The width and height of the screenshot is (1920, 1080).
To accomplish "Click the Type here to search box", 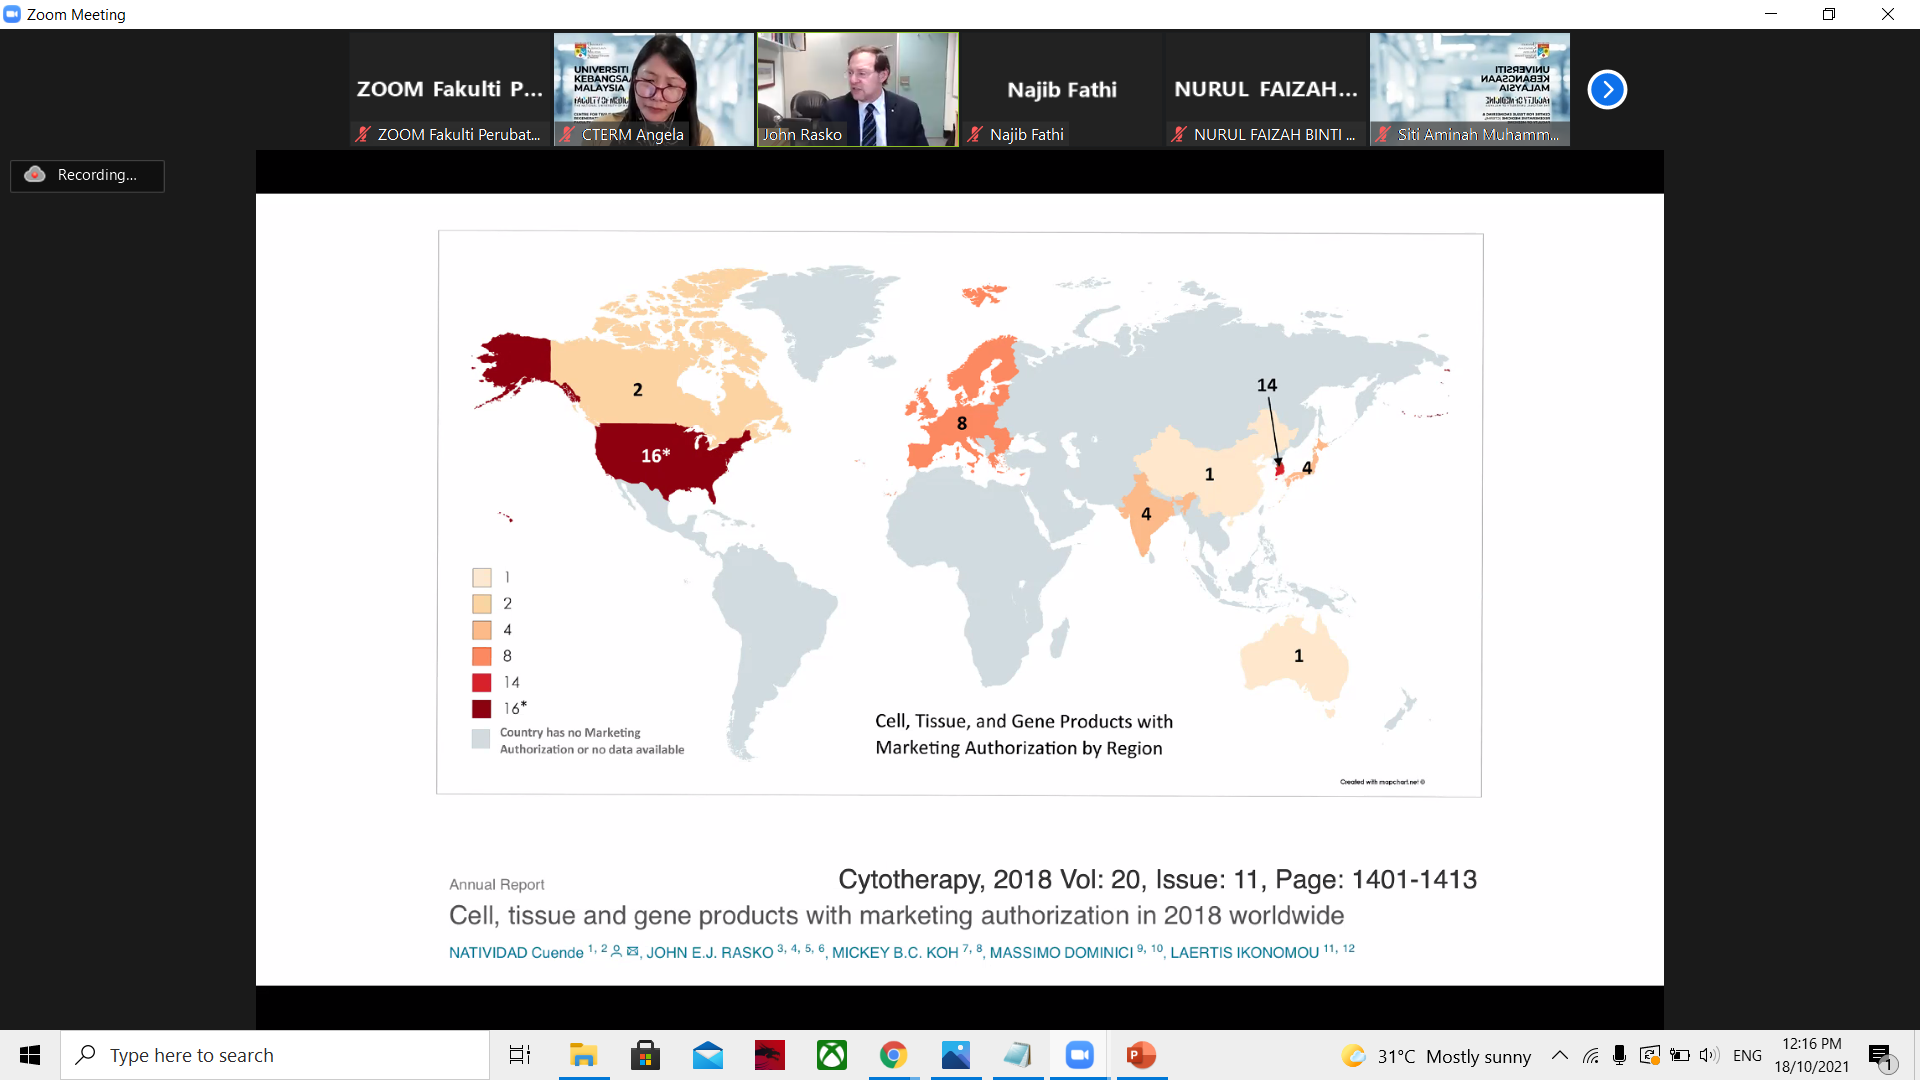I will pyautogui.click(x=275, y=1055).
